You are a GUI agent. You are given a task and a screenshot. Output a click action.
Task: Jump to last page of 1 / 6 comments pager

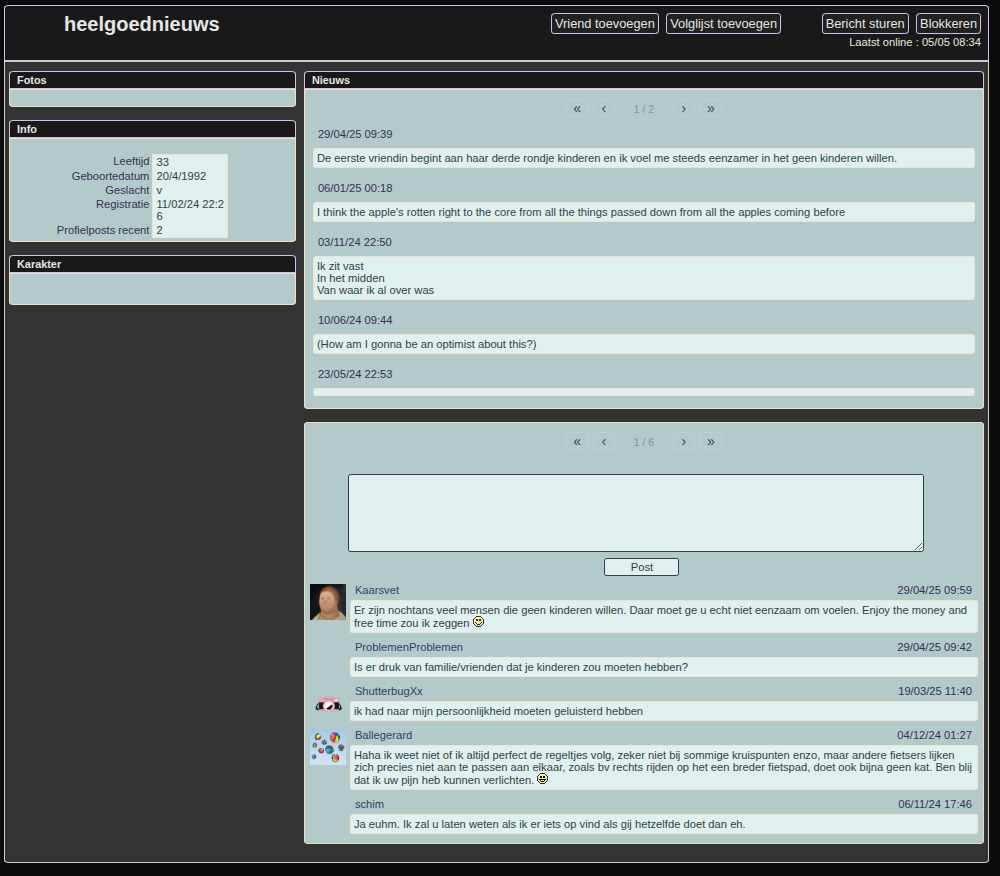[x=710, y=441]
